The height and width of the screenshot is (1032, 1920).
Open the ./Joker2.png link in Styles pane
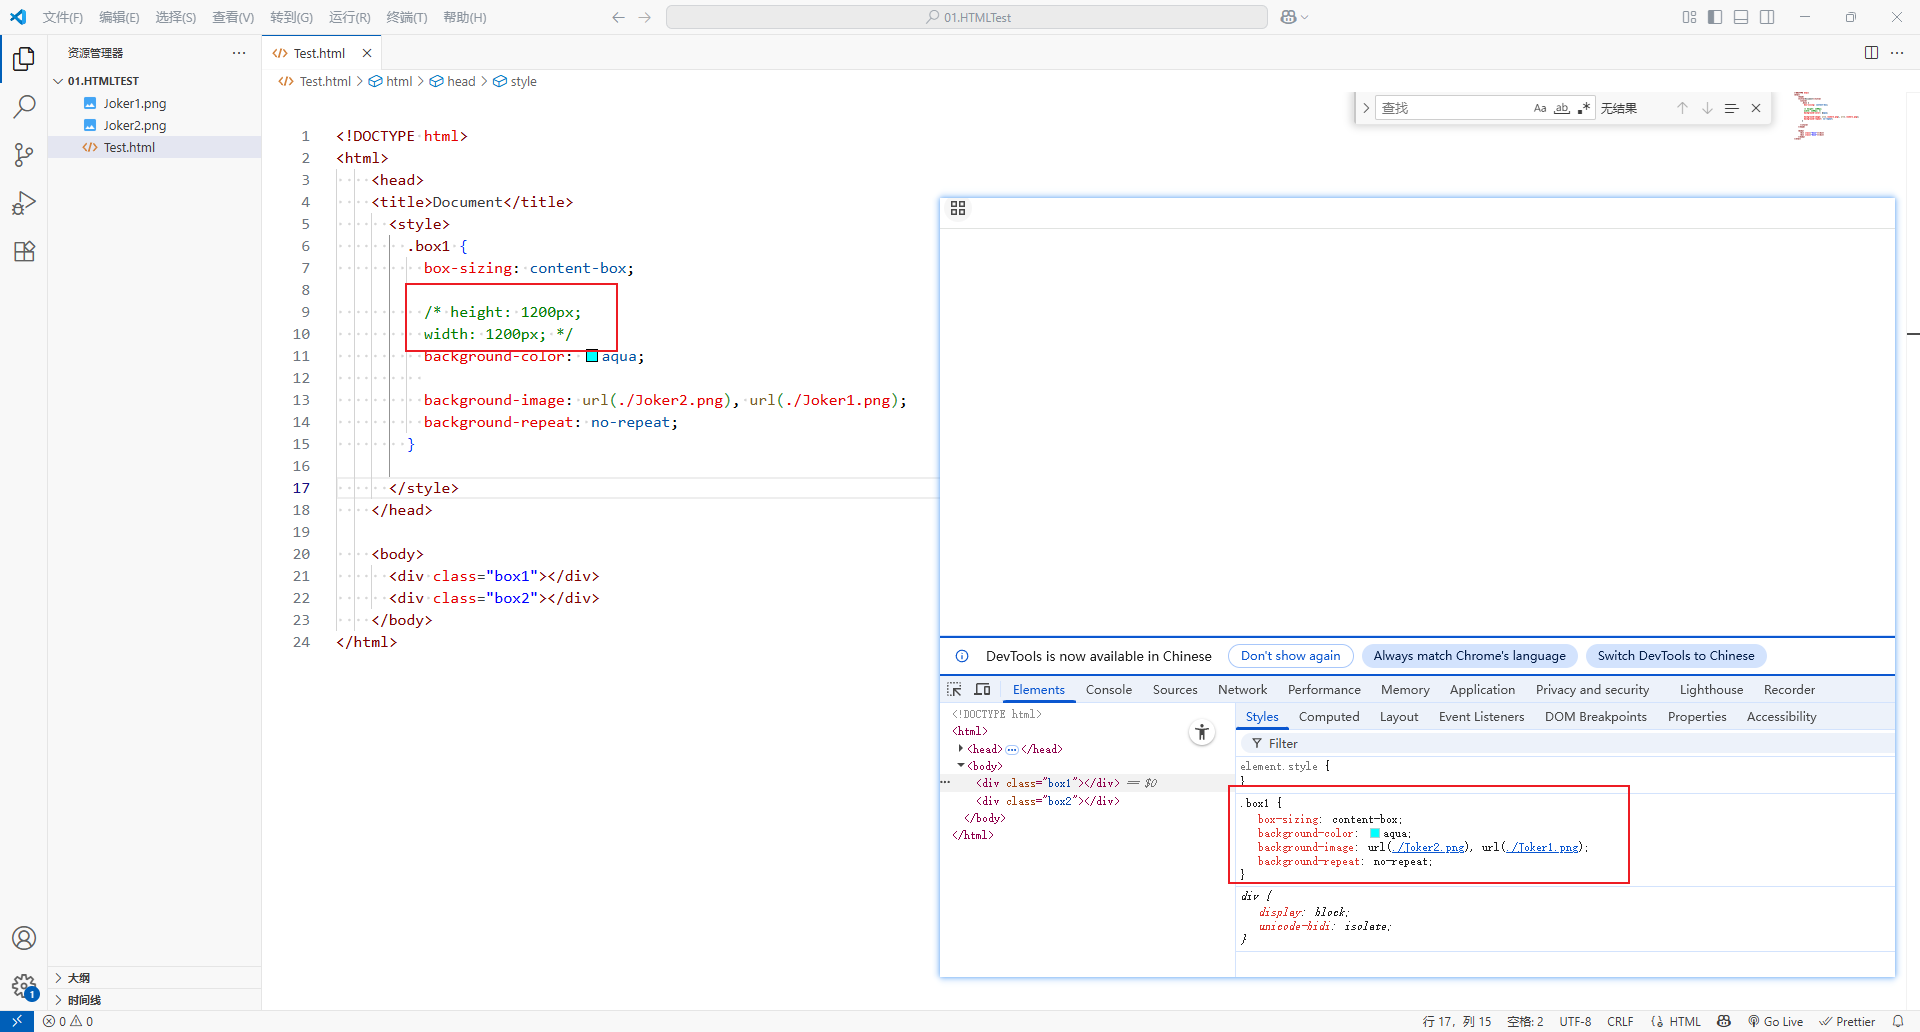(x=1427, y=847)
